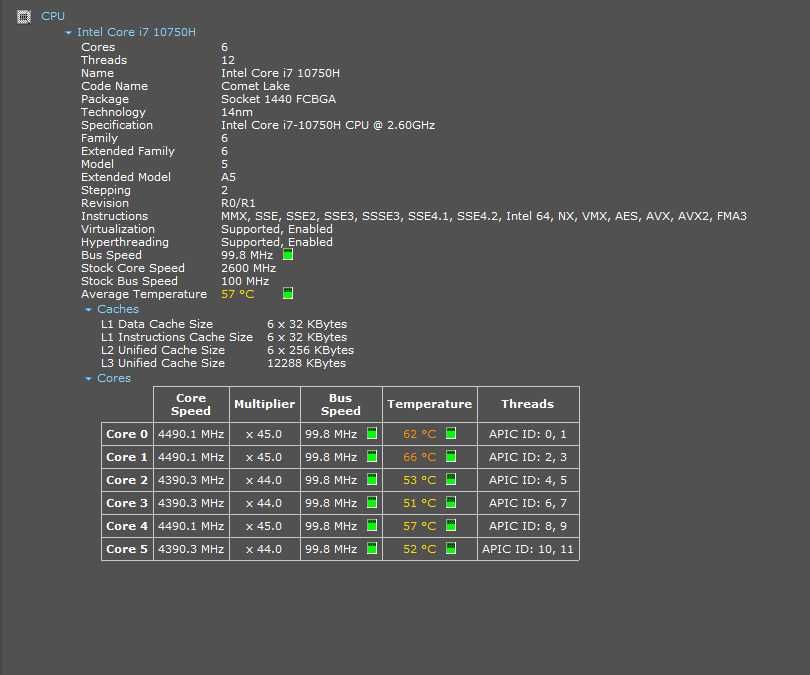The width and height of the screenshot is (810, 675).
Task: Click the Intel Core i7 10750H heading link
Action: [136, 32]
